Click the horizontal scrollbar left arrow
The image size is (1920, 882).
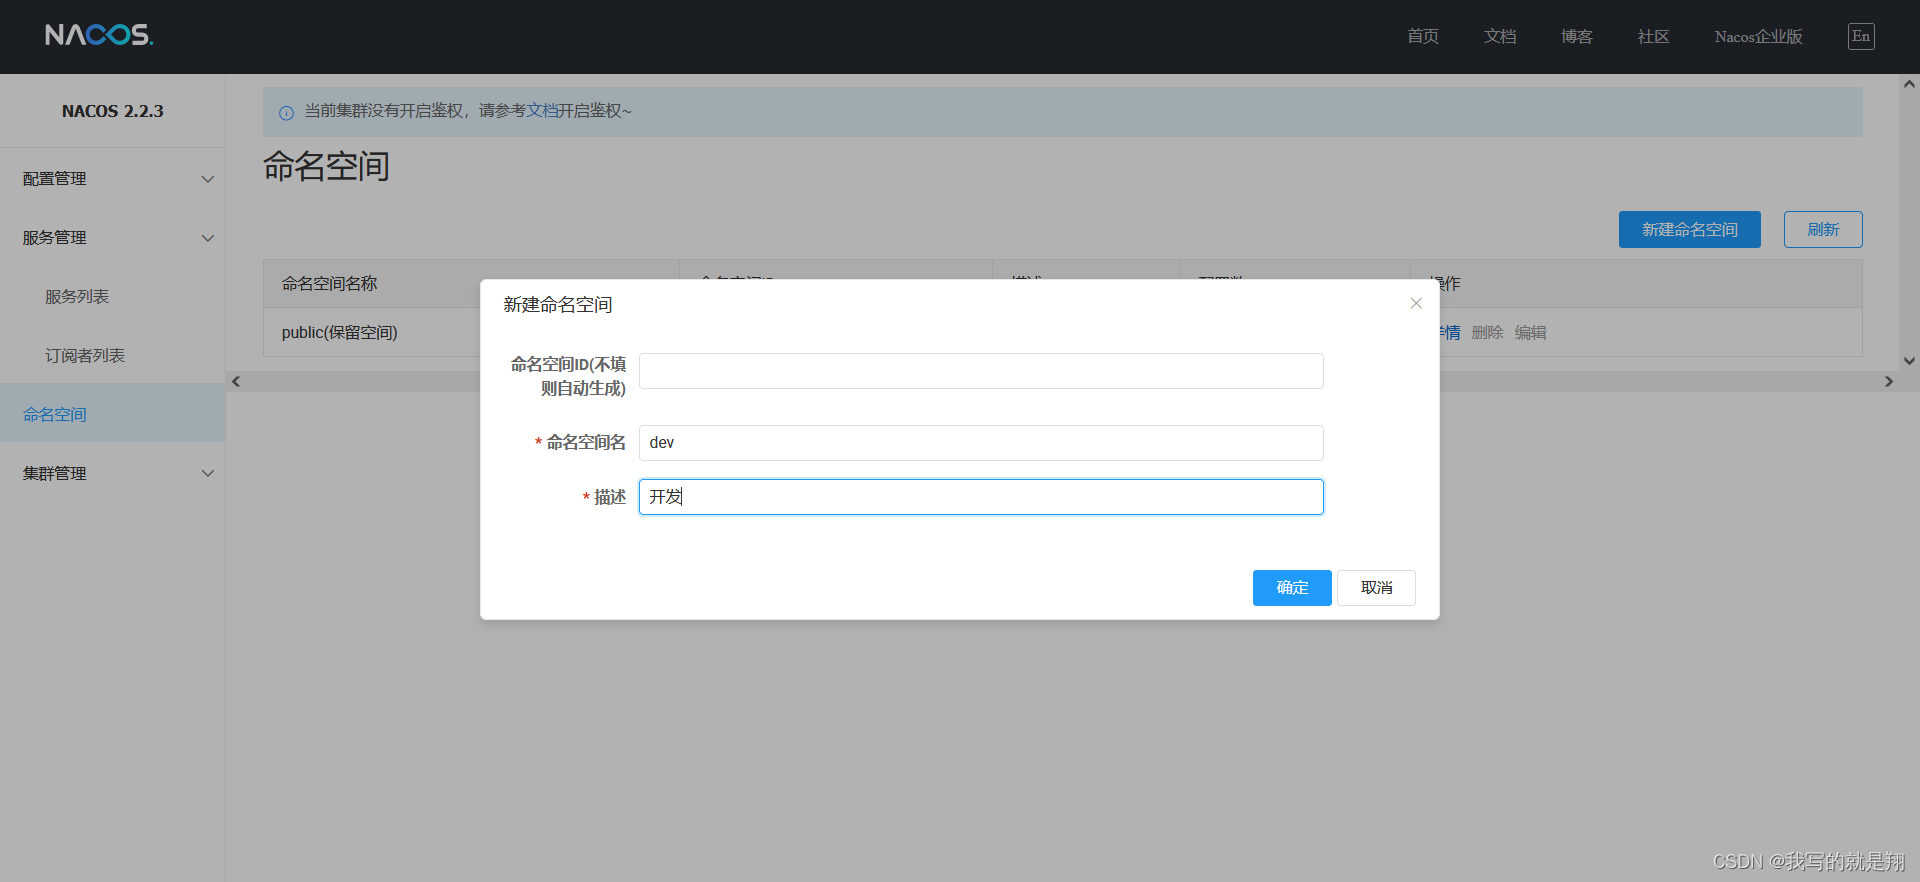click(236, 381)
